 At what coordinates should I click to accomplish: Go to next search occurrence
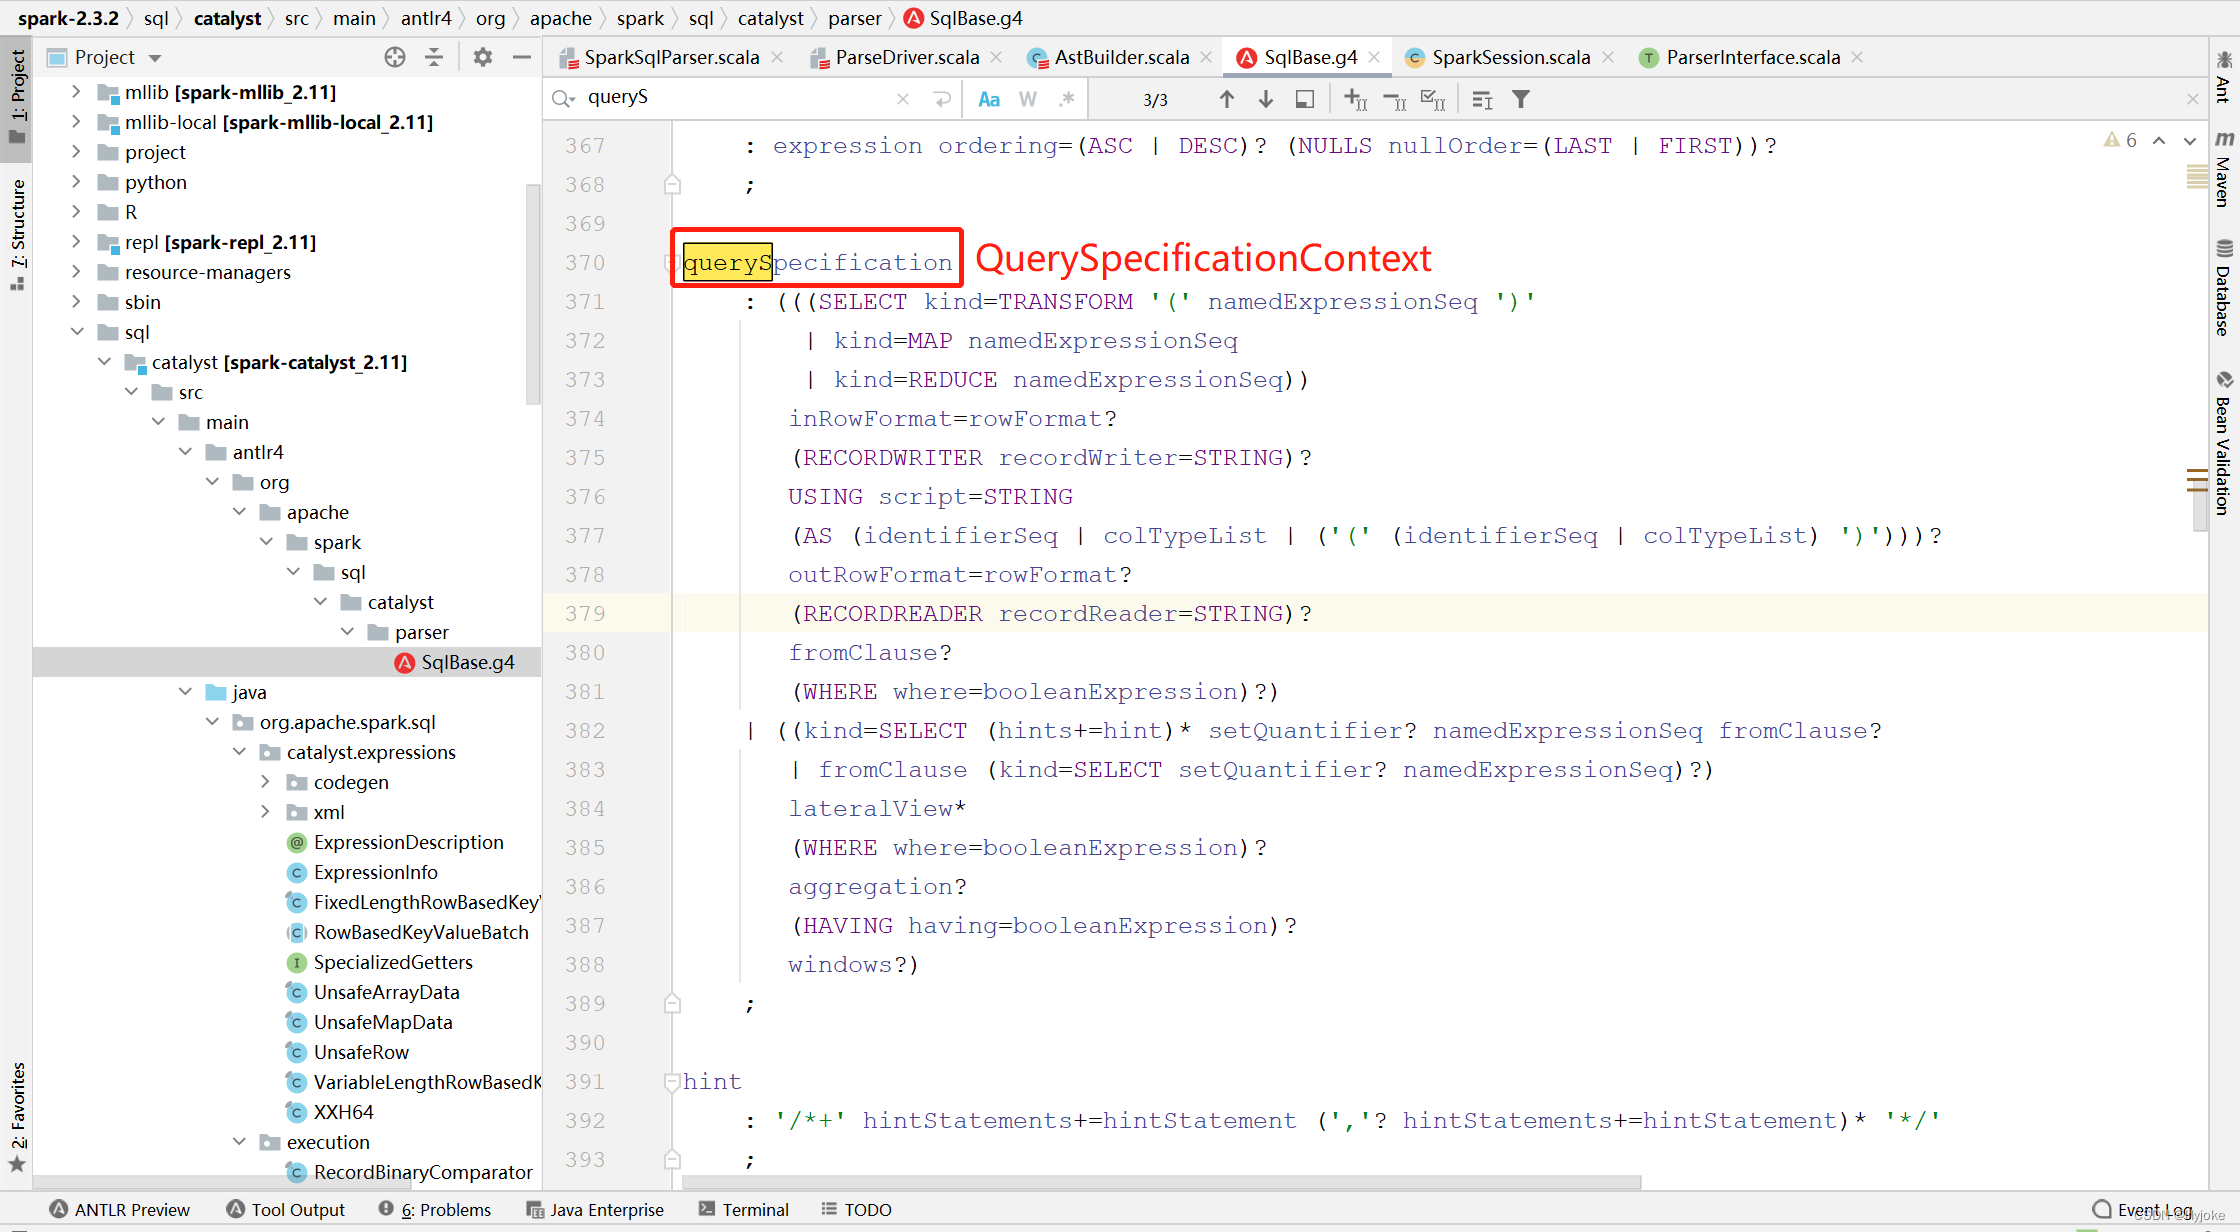point(1266,99)
